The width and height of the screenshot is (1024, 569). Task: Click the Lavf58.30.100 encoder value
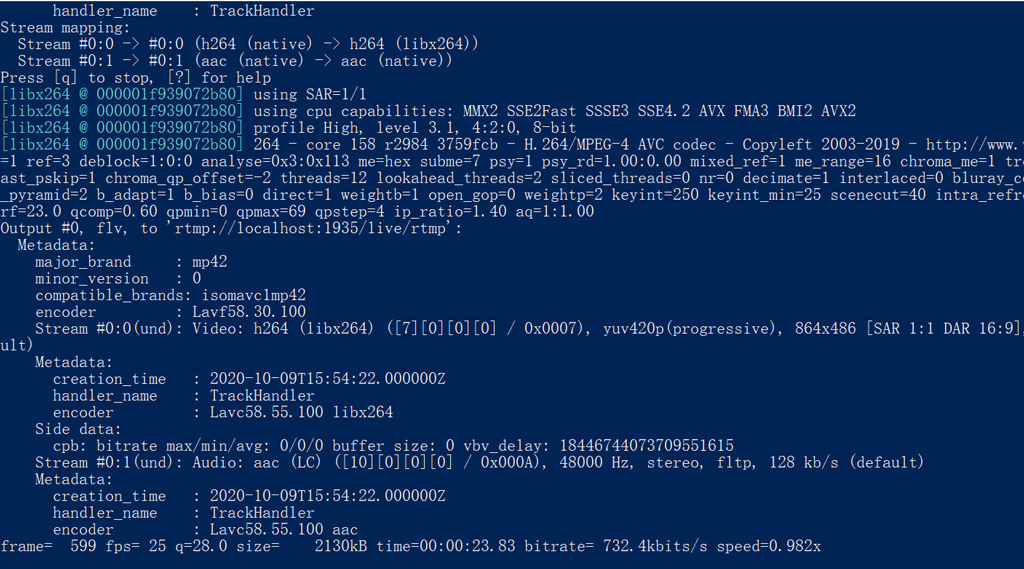[249, 312]
